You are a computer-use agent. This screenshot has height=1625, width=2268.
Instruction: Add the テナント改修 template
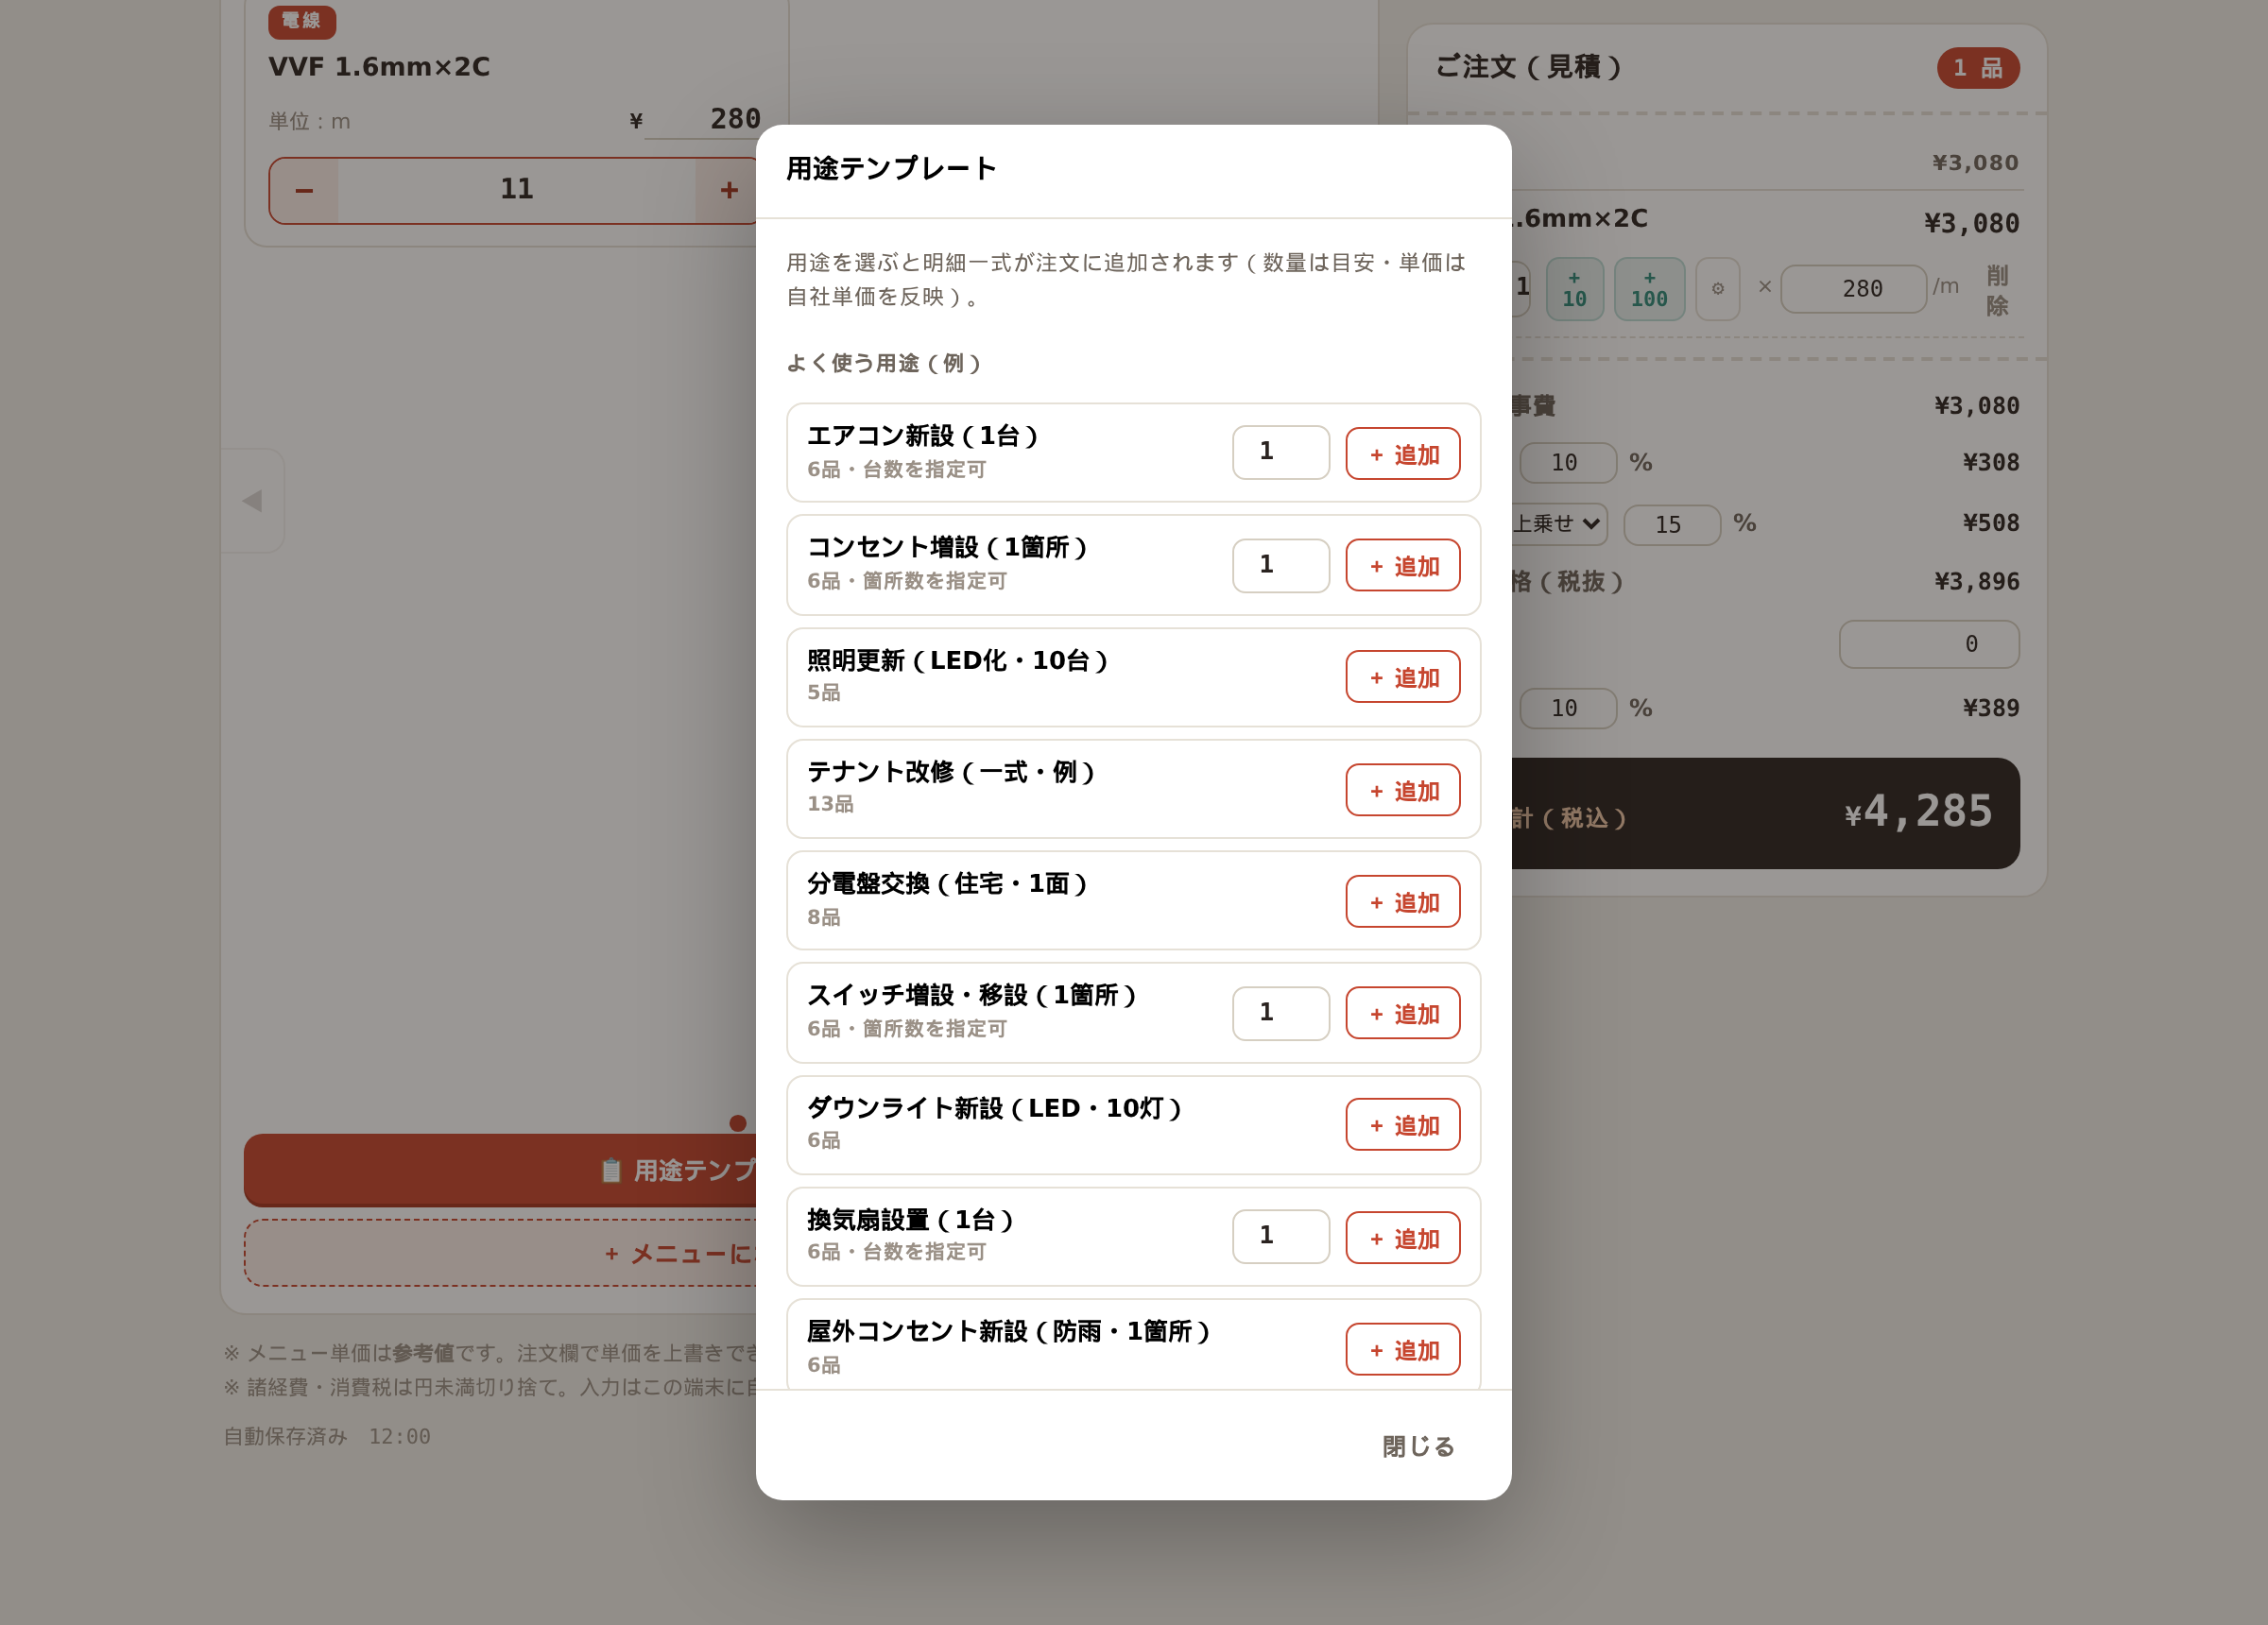point(1402,790)
